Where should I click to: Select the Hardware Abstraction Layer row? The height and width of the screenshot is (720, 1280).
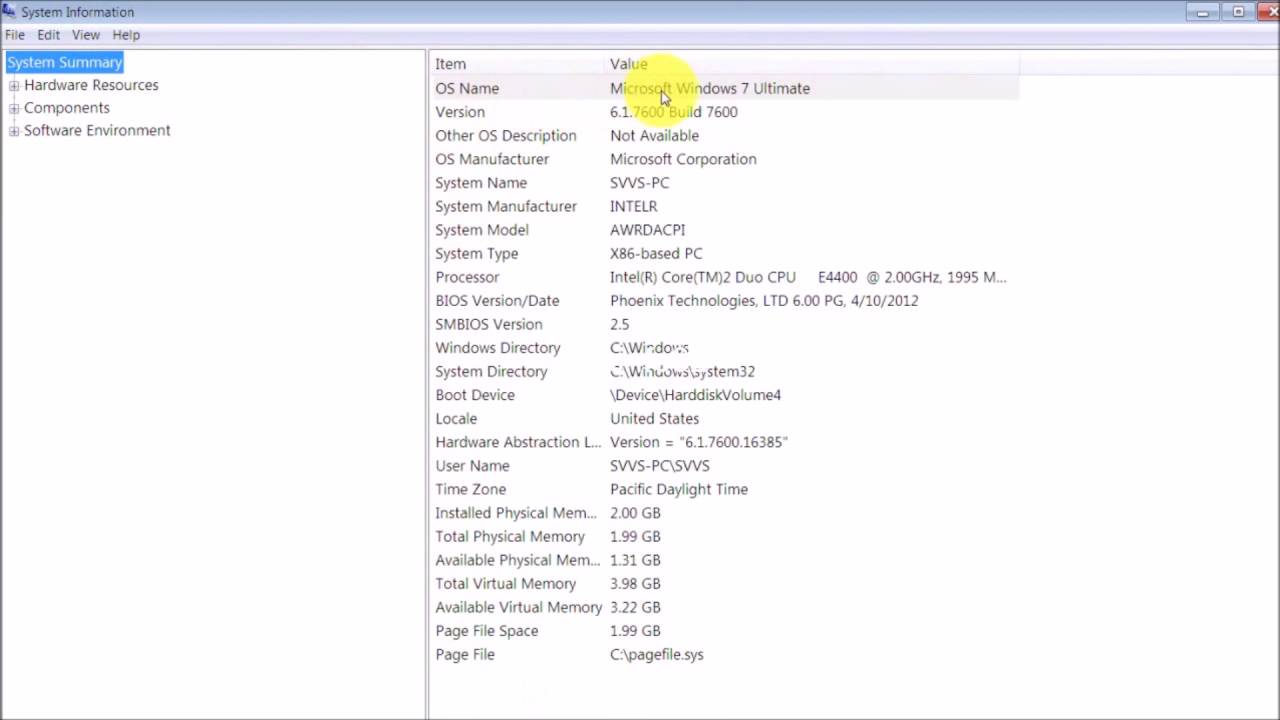tap(725, 442)
